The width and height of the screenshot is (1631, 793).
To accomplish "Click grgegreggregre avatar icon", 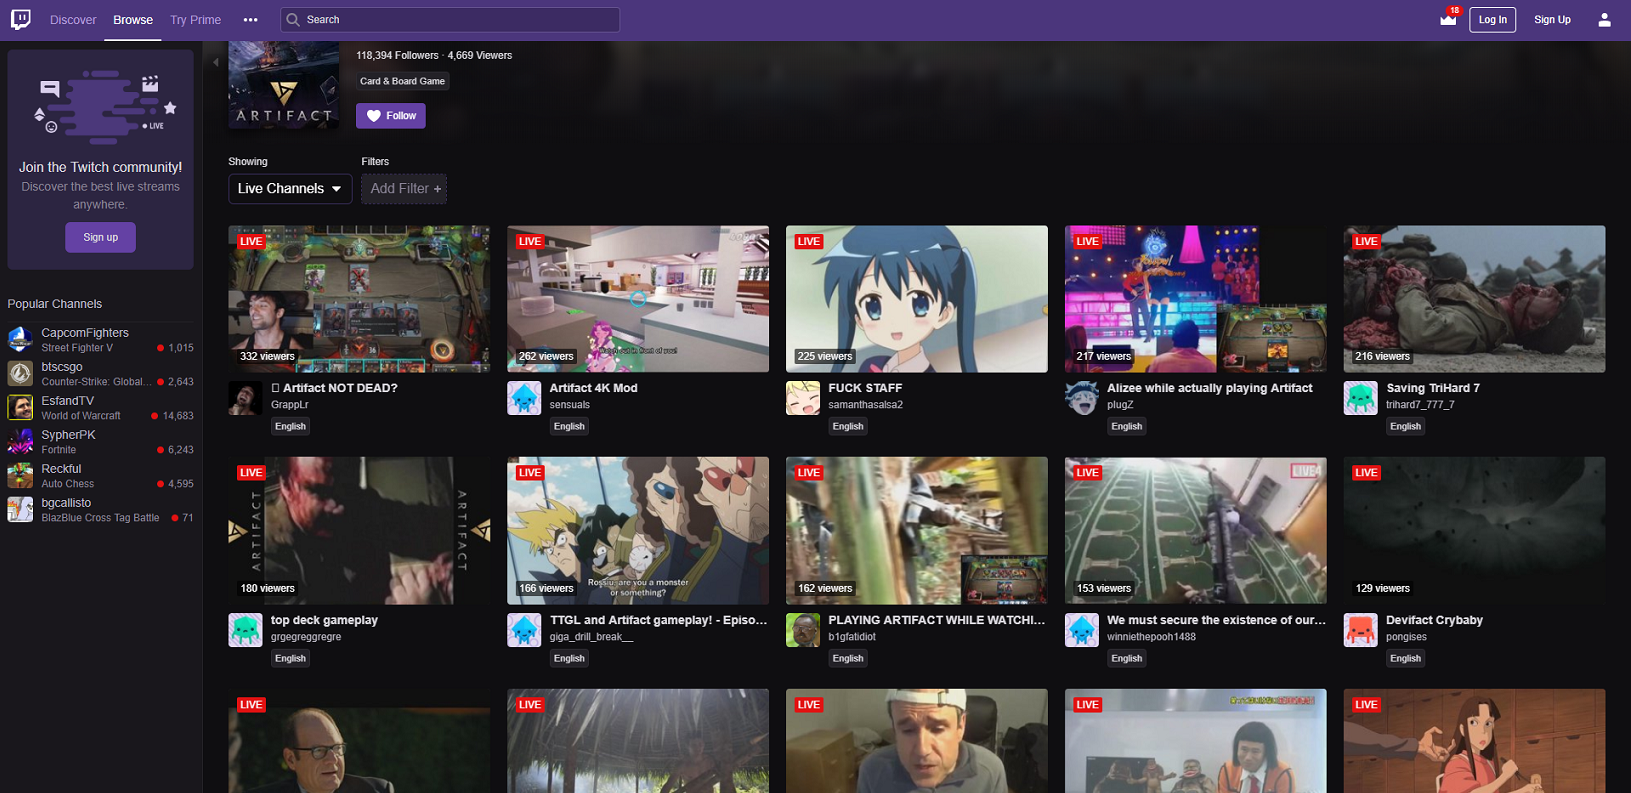I will pyautogui.click(x=245, y=630).
